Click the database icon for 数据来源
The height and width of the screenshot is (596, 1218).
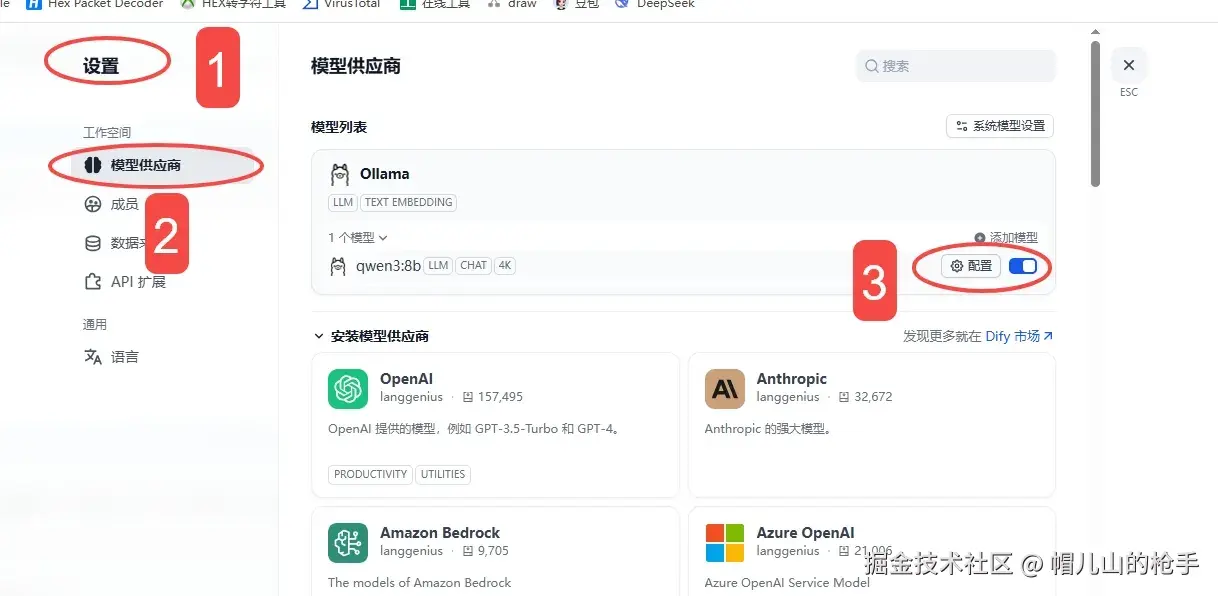93,243
